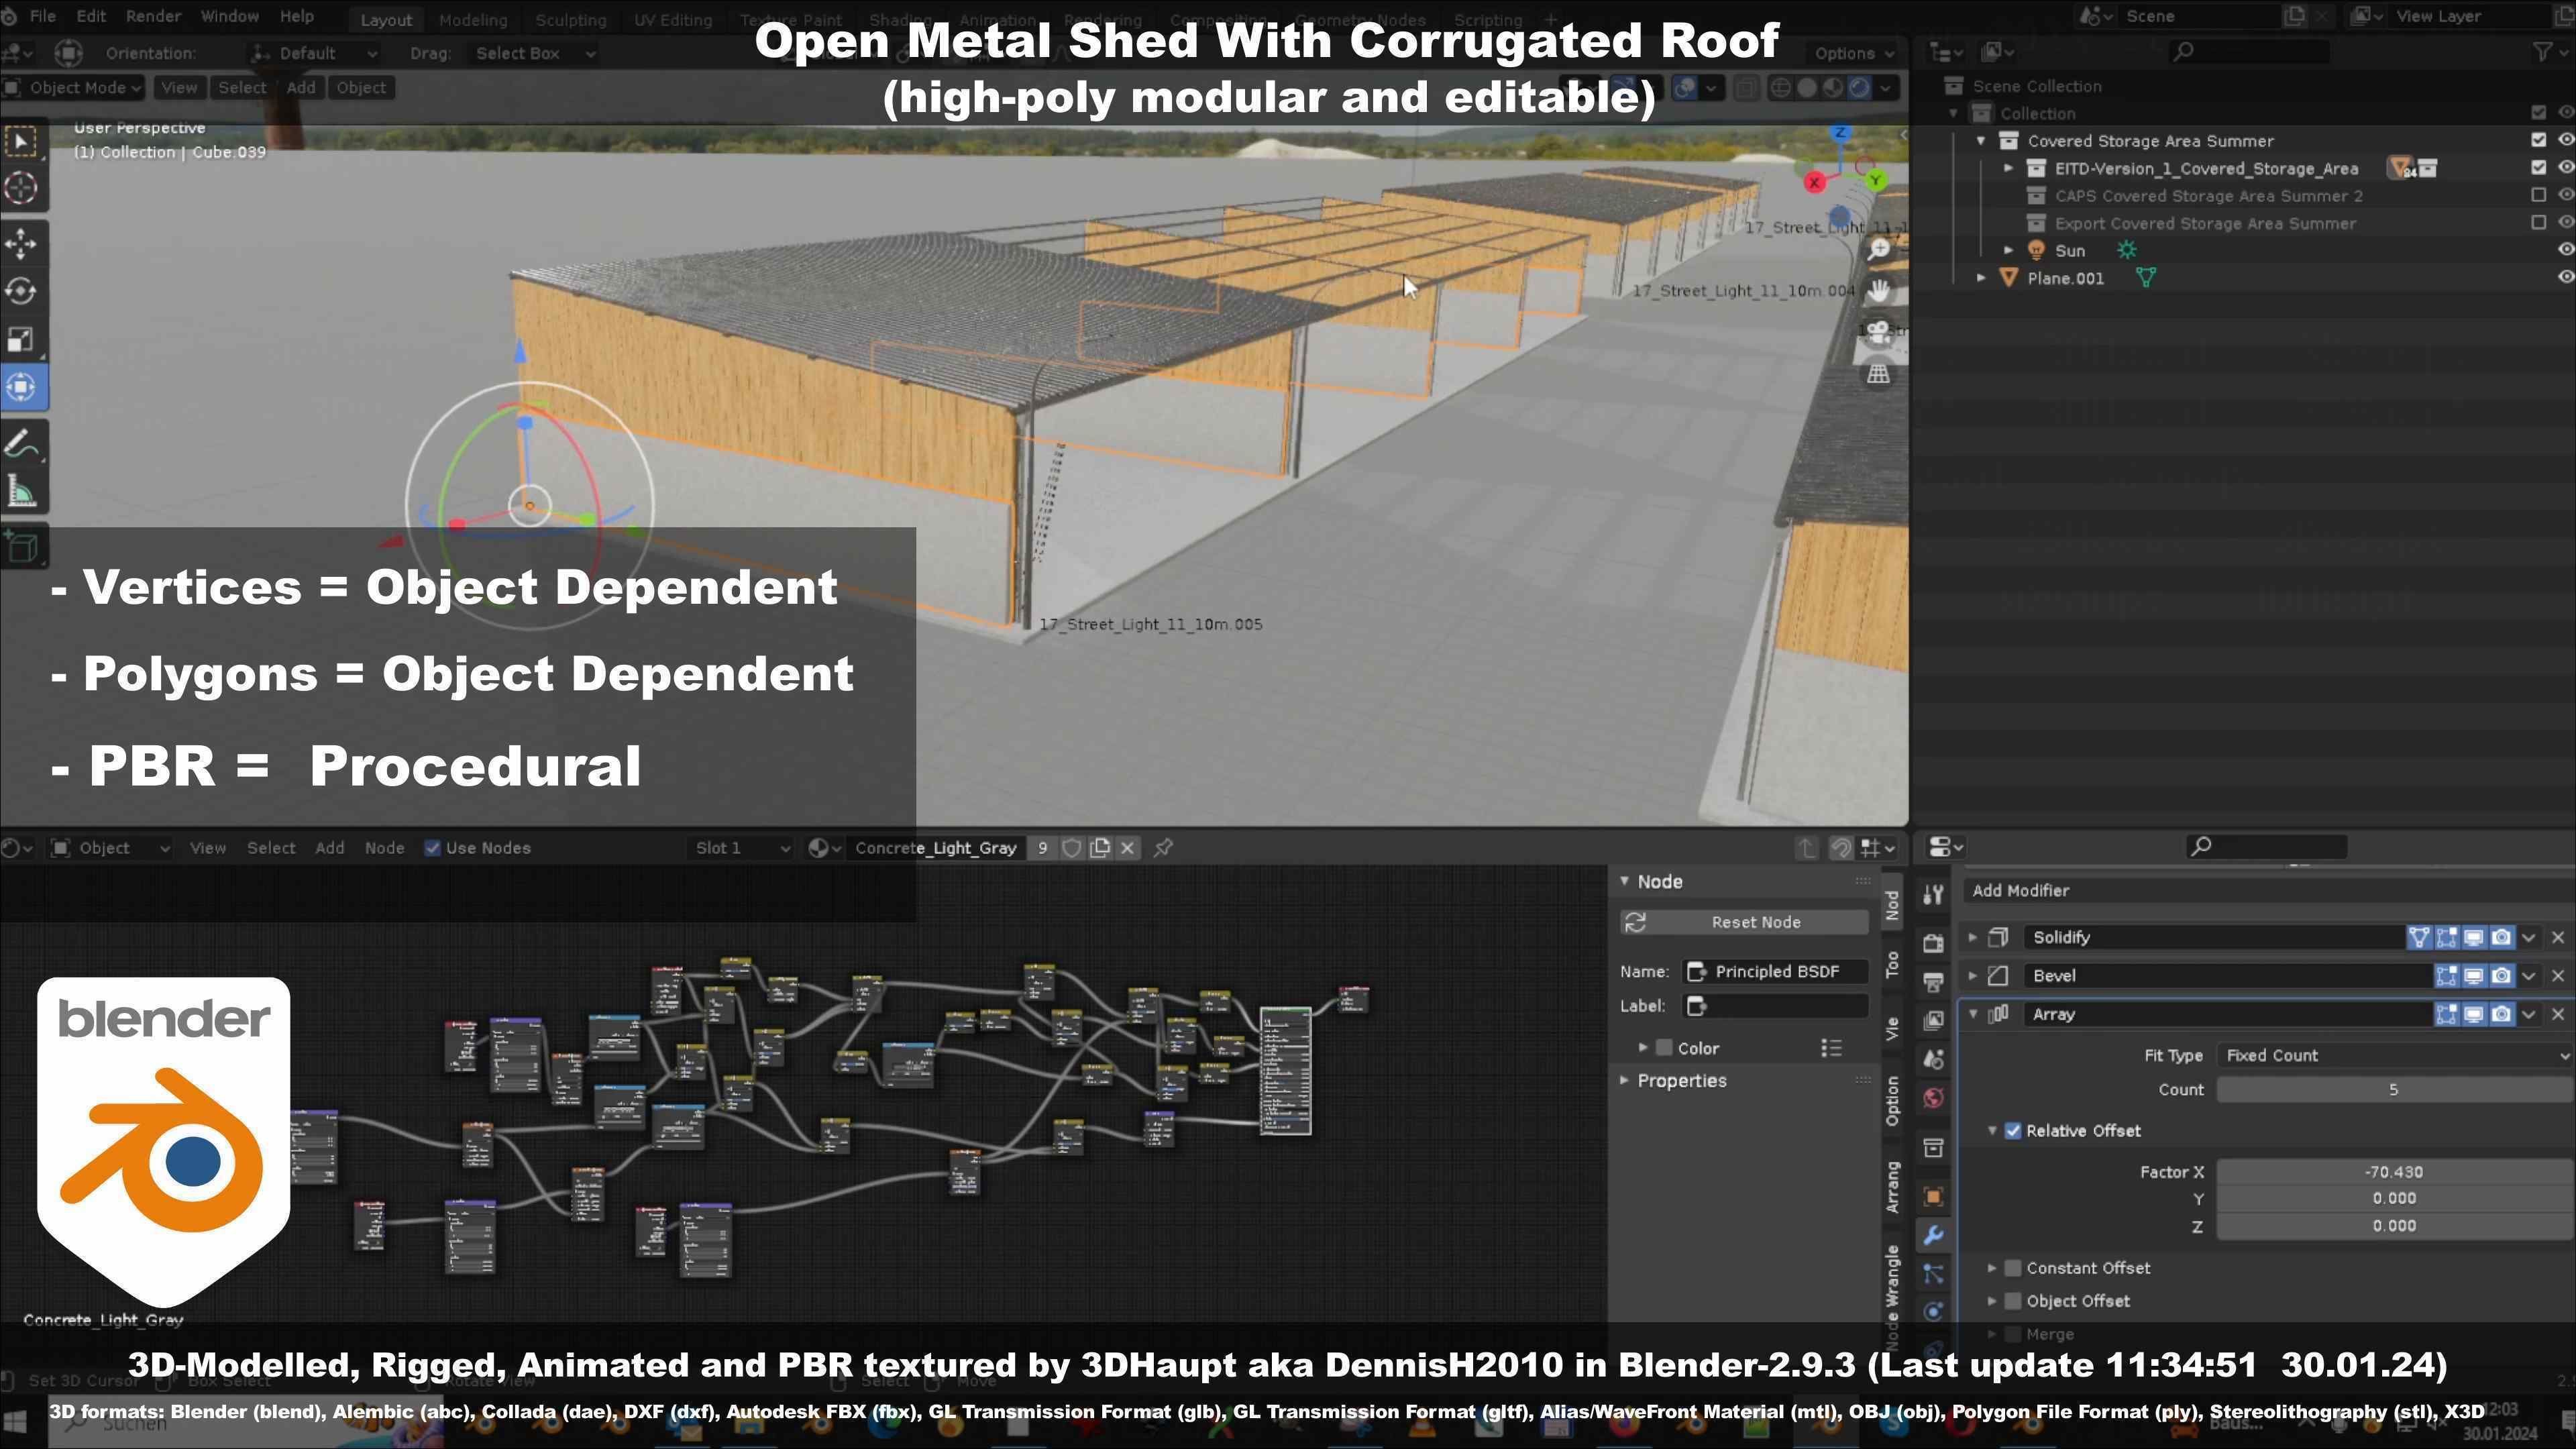The width and height of the screenshot is (2576, 1449).
Task: Enable the Object Offset checkbox
Action: point(2013,1301)
